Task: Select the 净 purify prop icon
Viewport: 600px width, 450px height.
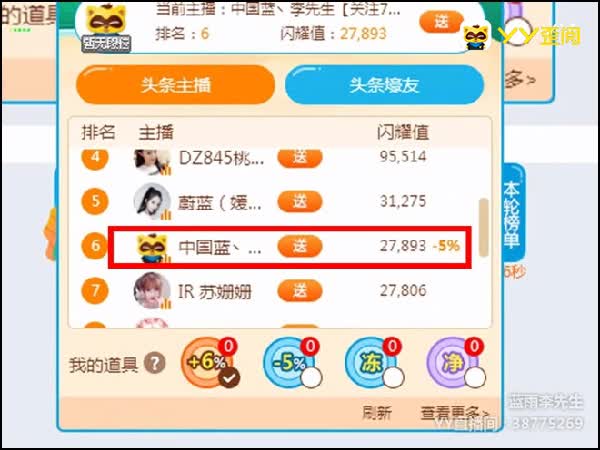Action: (453, 362)
